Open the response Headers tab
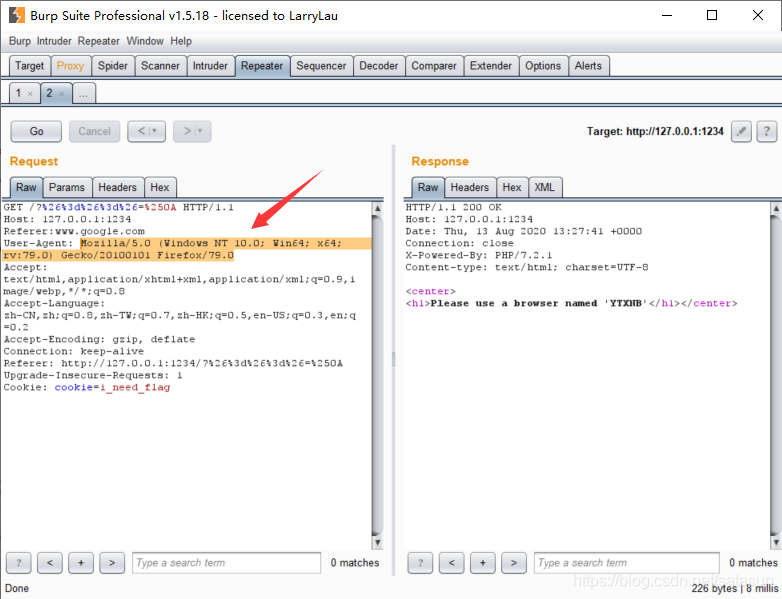 point(469,188)
